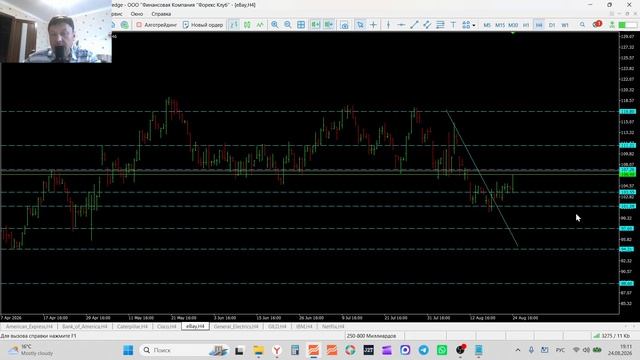
Task: Open the Справка menu
Action: click(x=161, y=14)
